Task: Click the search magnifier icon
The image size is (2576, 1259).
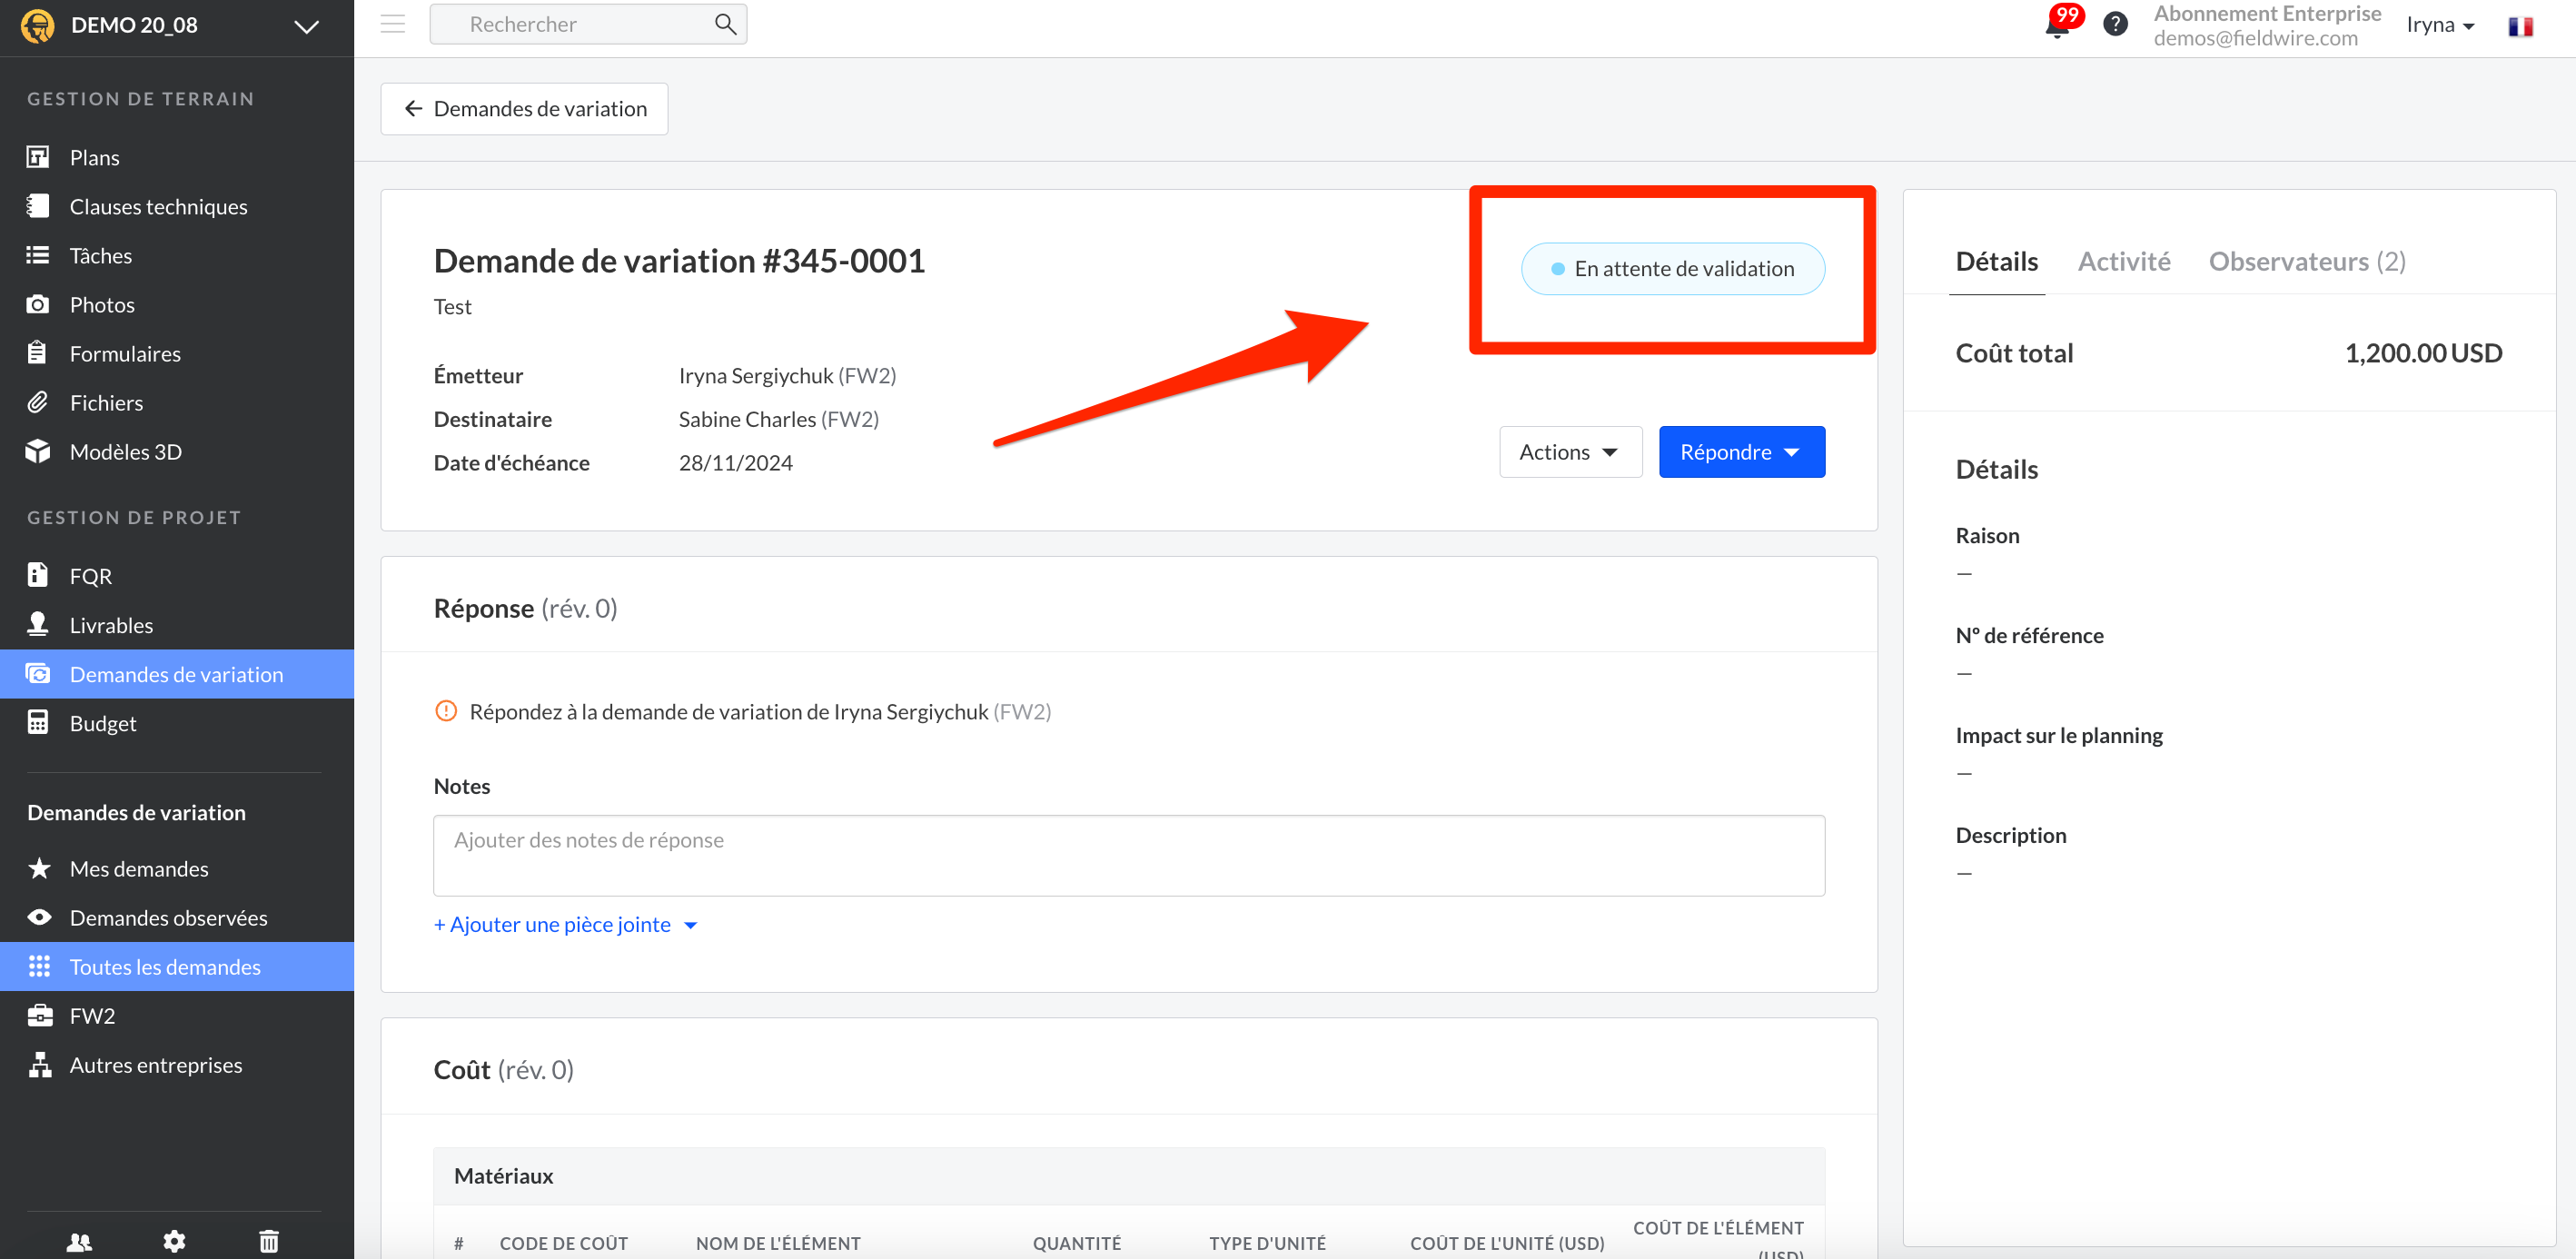Action: (x=725, y=24)
